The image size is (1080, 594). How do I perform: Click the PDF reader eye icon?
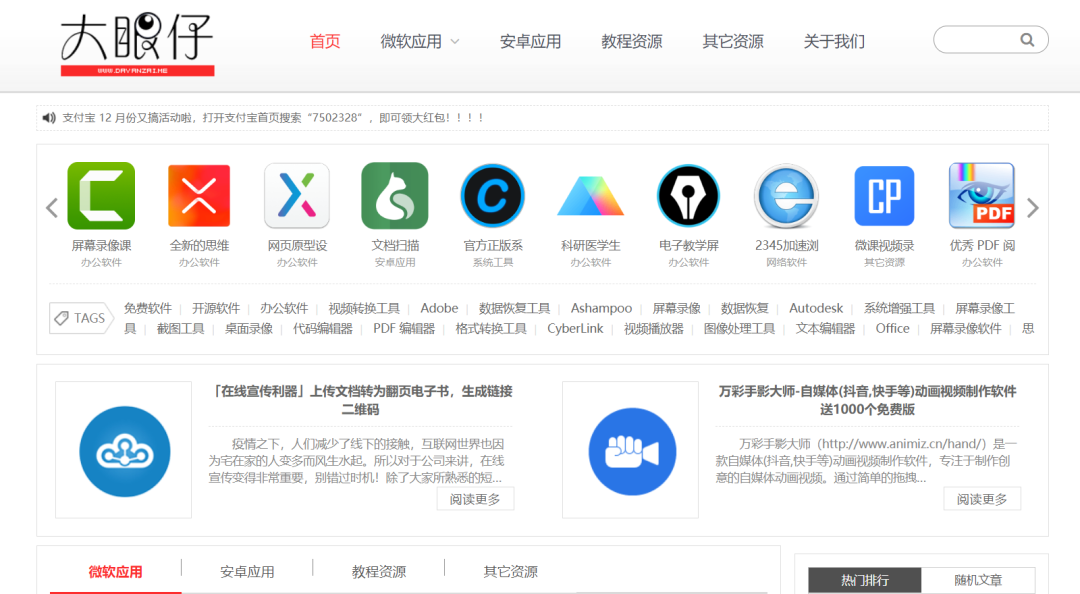981,196
